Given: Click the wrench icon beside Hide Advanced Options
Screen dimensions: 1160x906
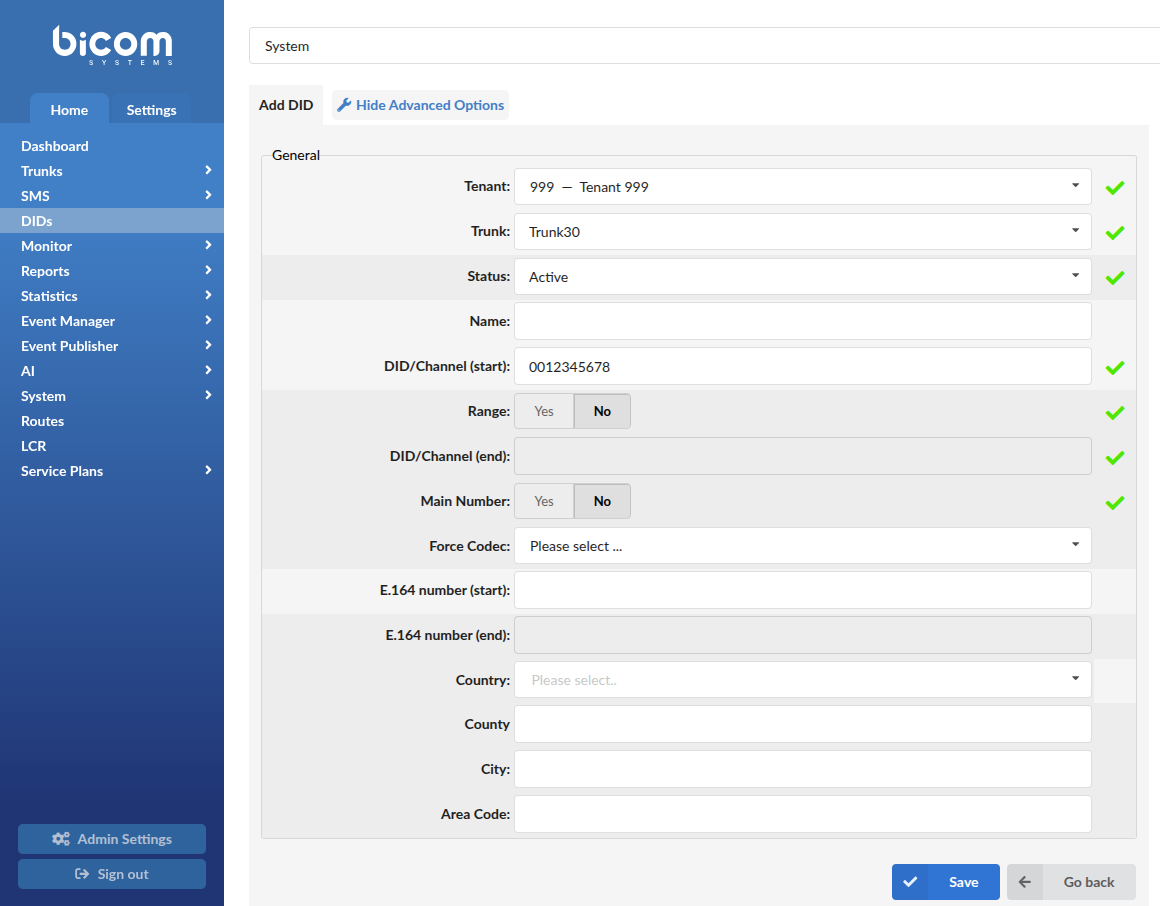Looking at the screenshot, I should pos(344,105).
